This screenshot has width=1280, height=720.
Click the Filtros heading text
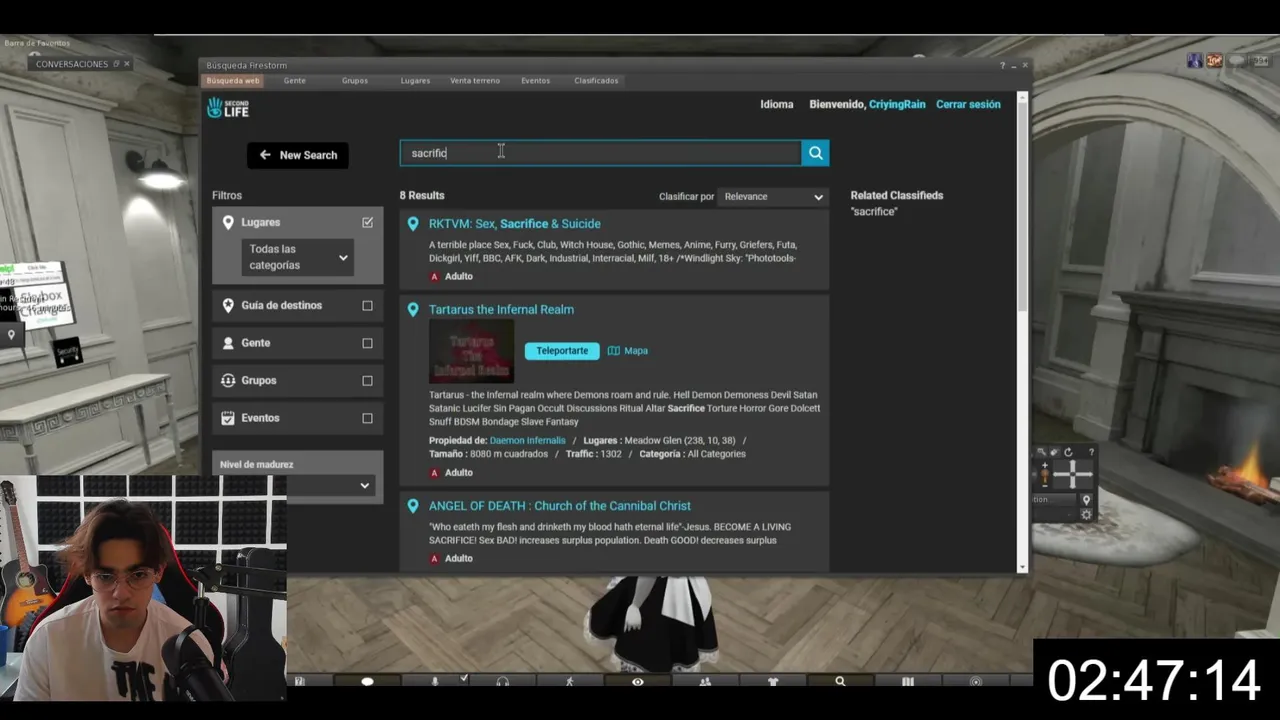(x=227, y=196)
